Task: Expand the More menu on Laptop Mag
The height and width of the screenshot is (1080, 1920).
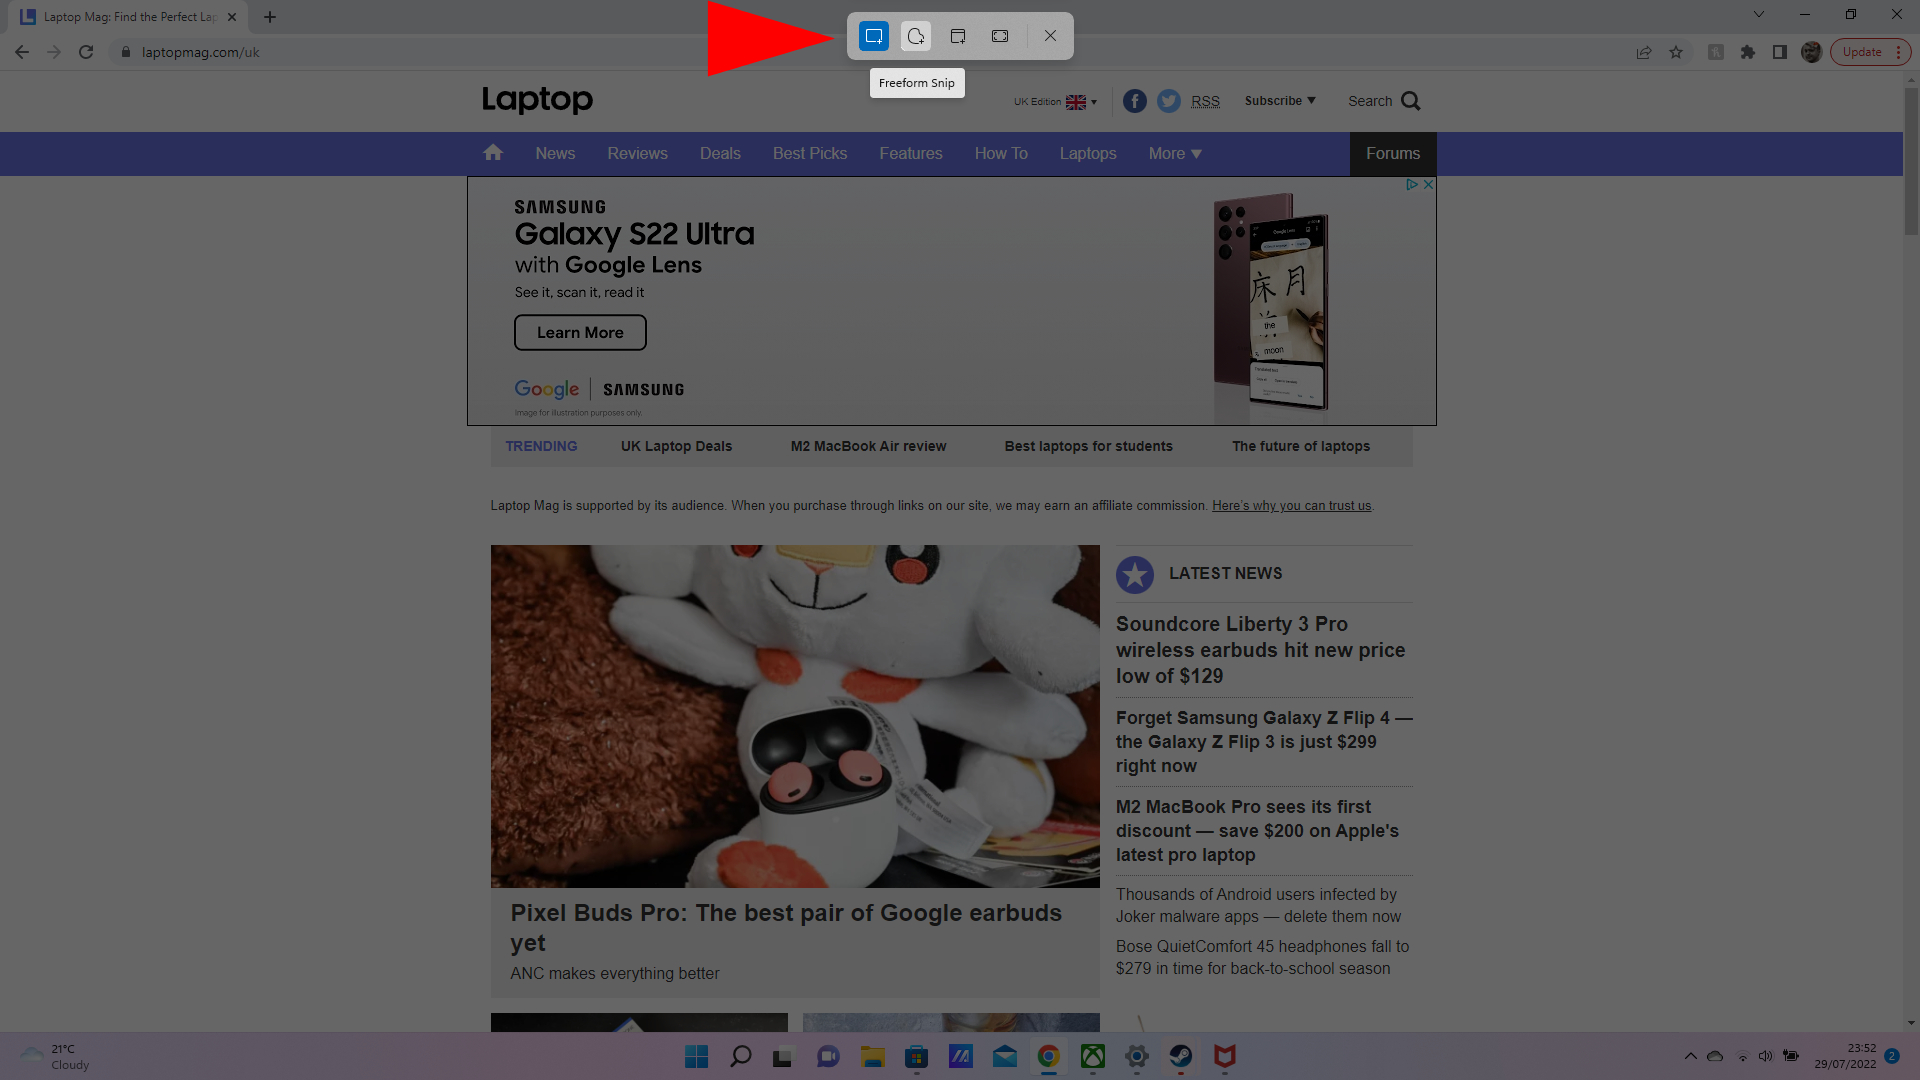Action: pyautogui.click(x=1174, y=153)
